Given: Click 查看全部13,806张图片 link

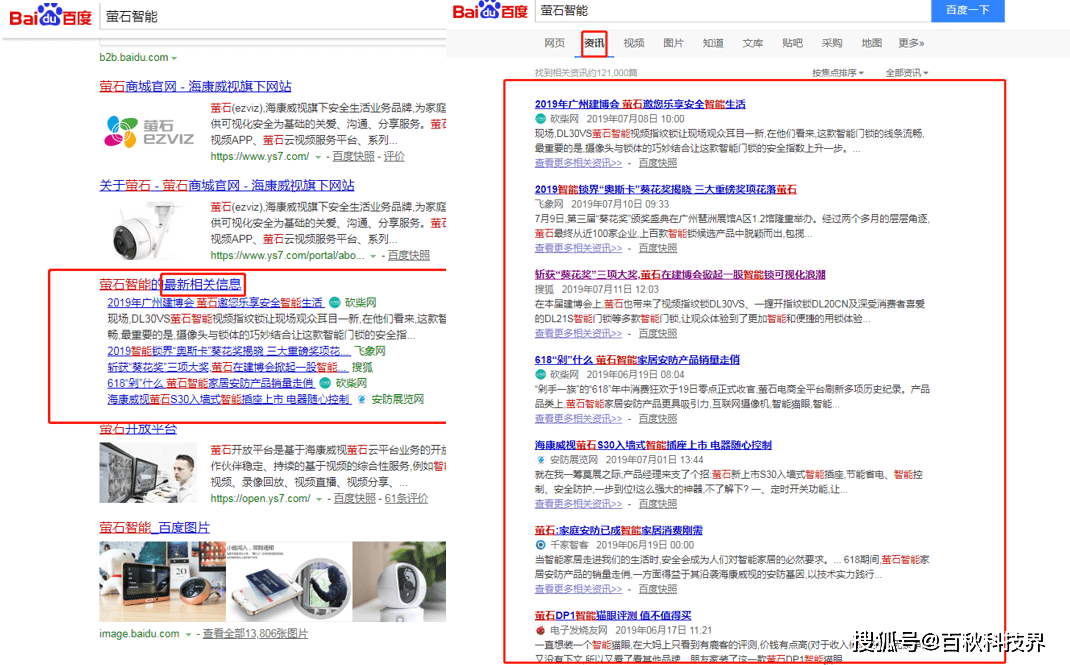Looking at the screenshot, I should [x=255, y=634].
